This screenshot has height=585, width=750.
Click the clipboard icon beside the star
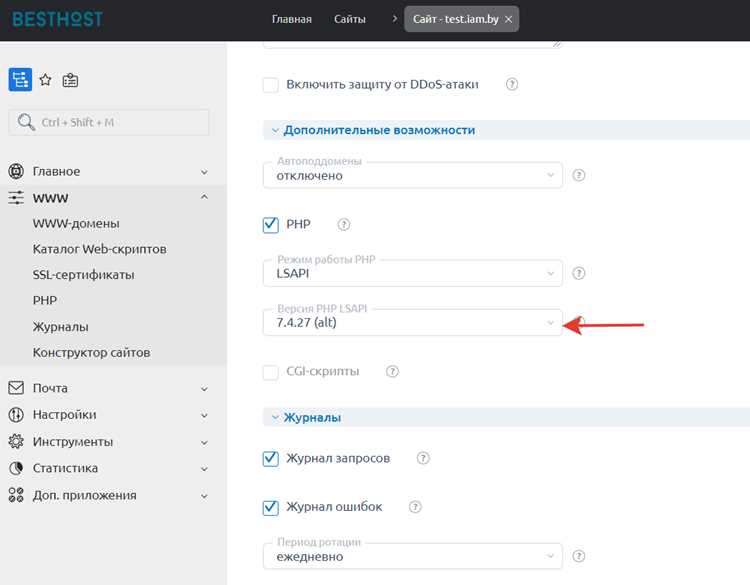click(x=70, y=80)
